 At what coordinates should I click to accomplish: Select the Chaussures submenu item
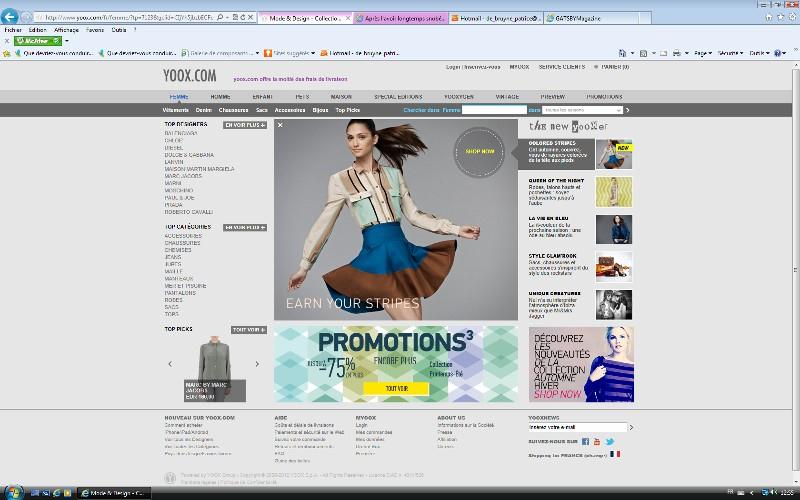click(x=233, y=110)
